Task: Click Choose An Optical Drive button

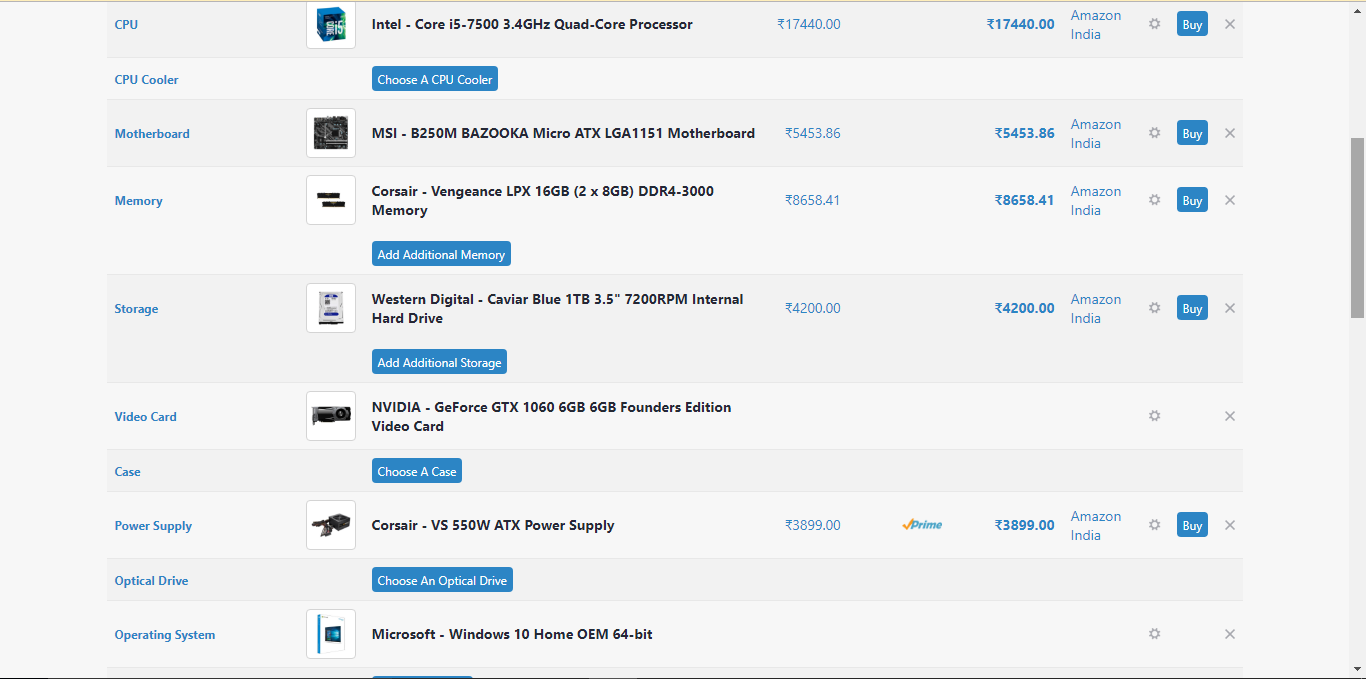Action: 442,580
